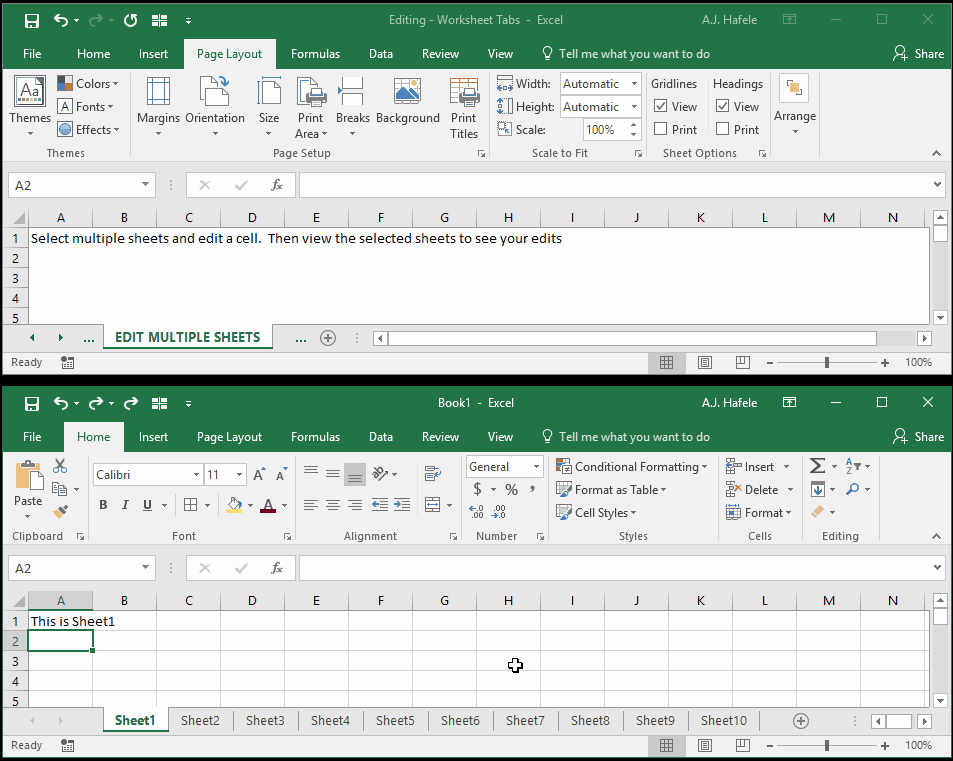Click cell A1 'This is Sheet1'
The width and height of the screenshot is (953, 761).
(x=61, y=621)
